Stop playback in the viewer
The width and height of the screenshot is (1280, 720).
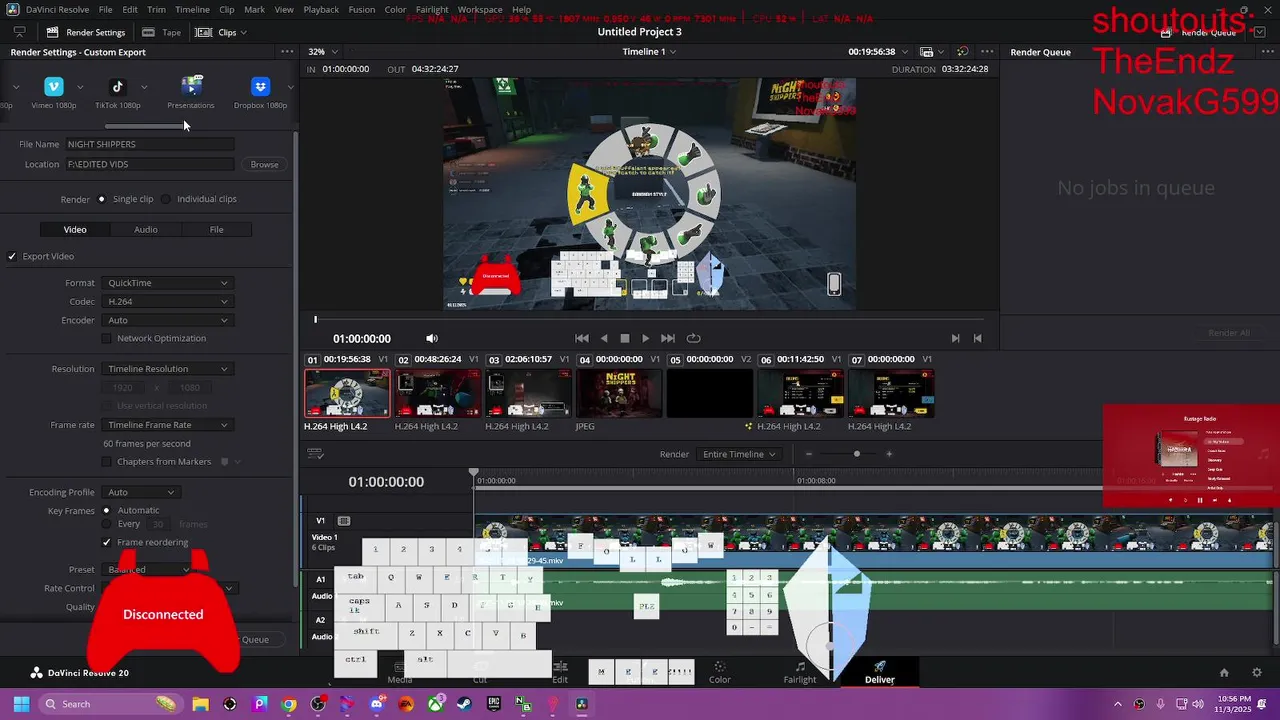click(x=625, y=338)
